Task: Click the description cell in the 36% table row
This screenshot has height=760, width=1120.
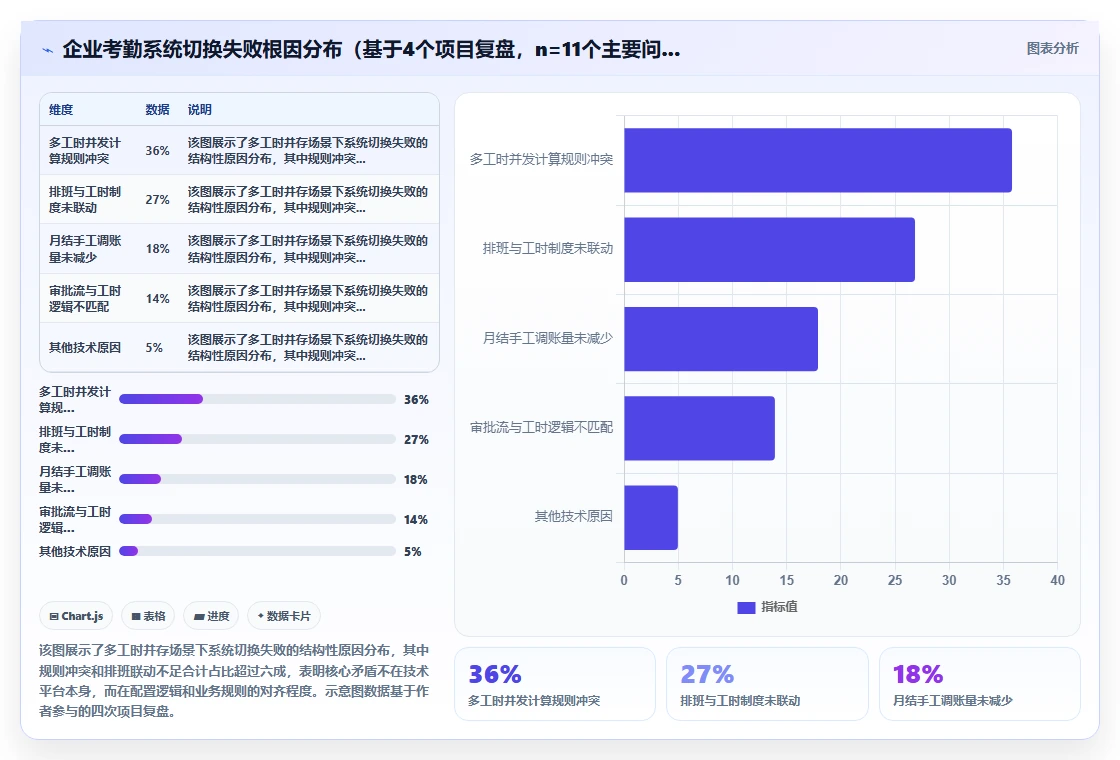Action: [308, 150]
